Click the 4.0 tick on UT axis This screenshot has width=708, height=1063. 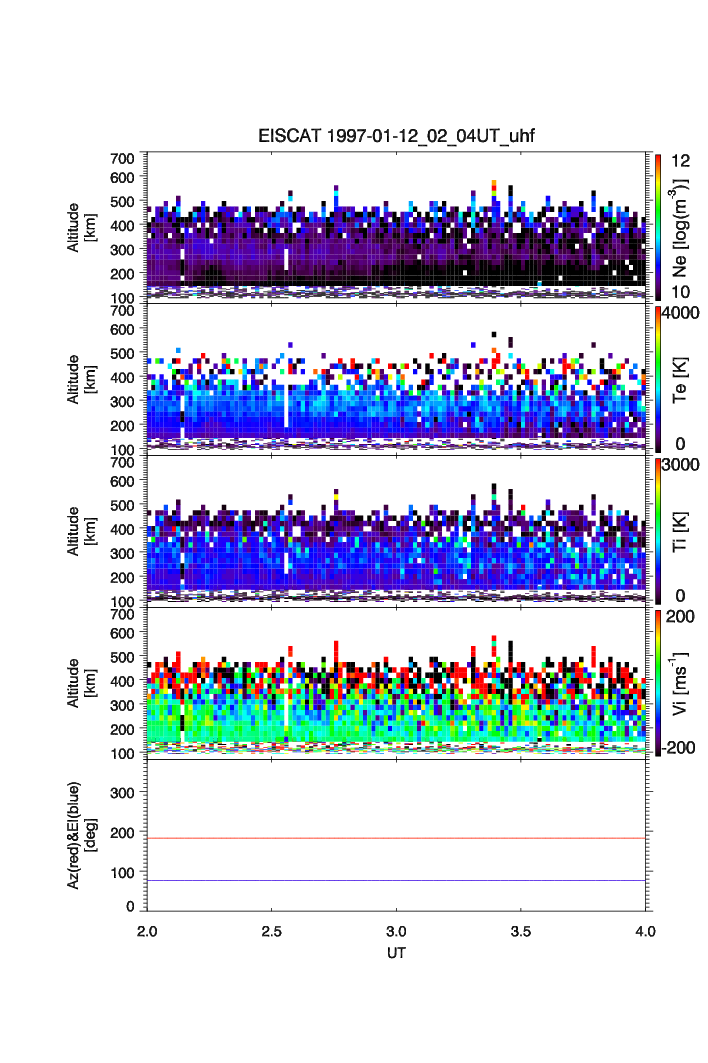[x=645, y=931]
